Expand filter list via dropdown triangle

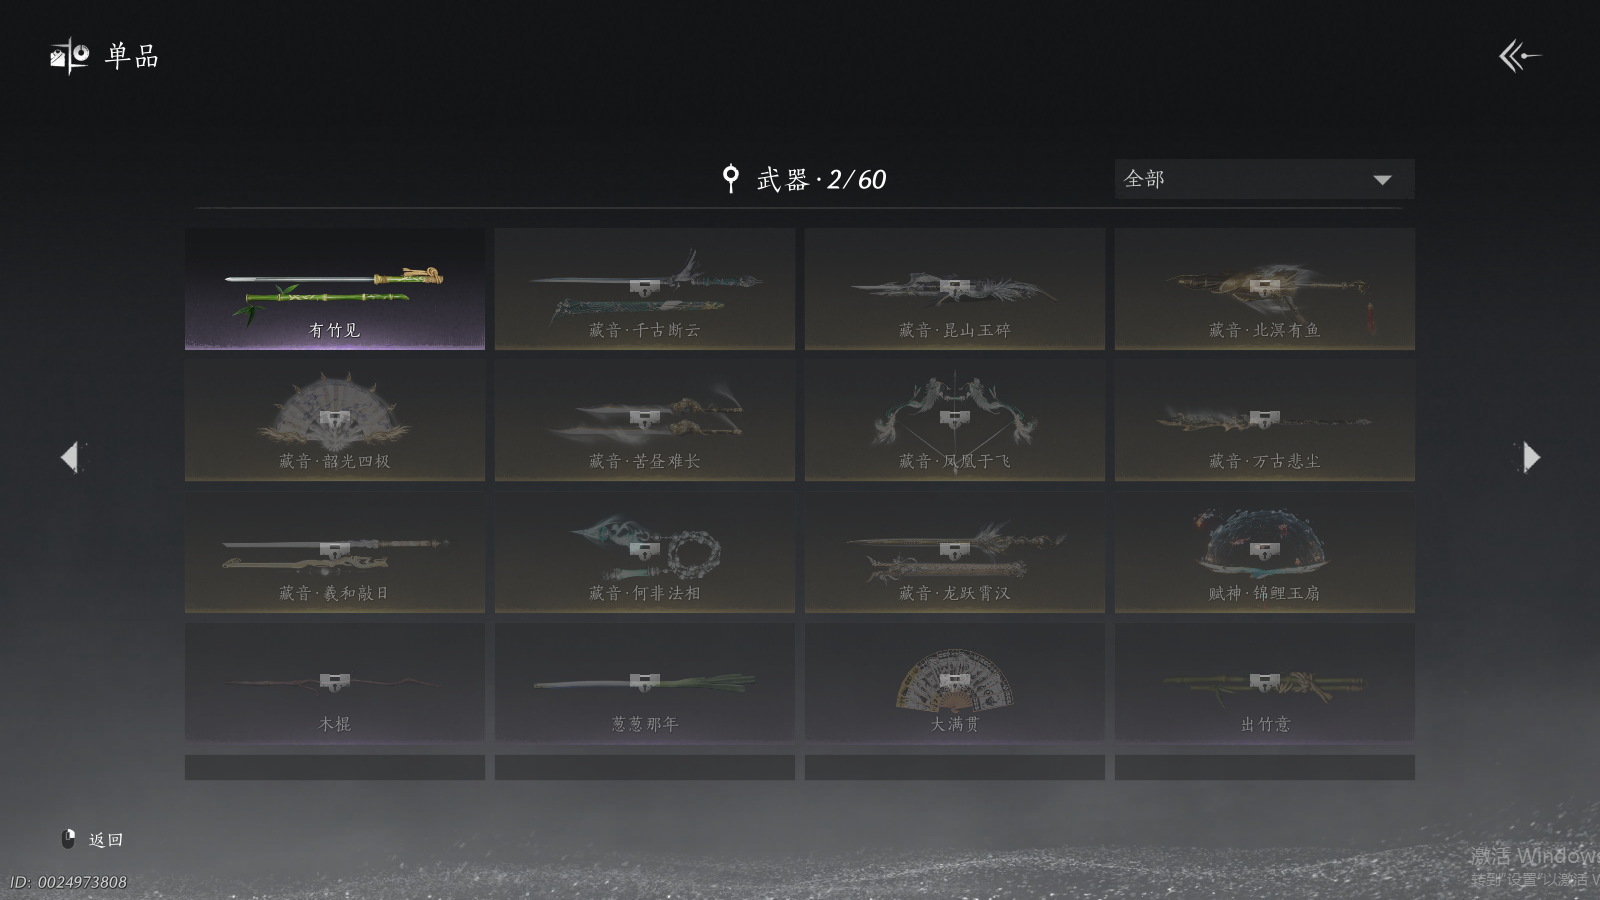1382,180
